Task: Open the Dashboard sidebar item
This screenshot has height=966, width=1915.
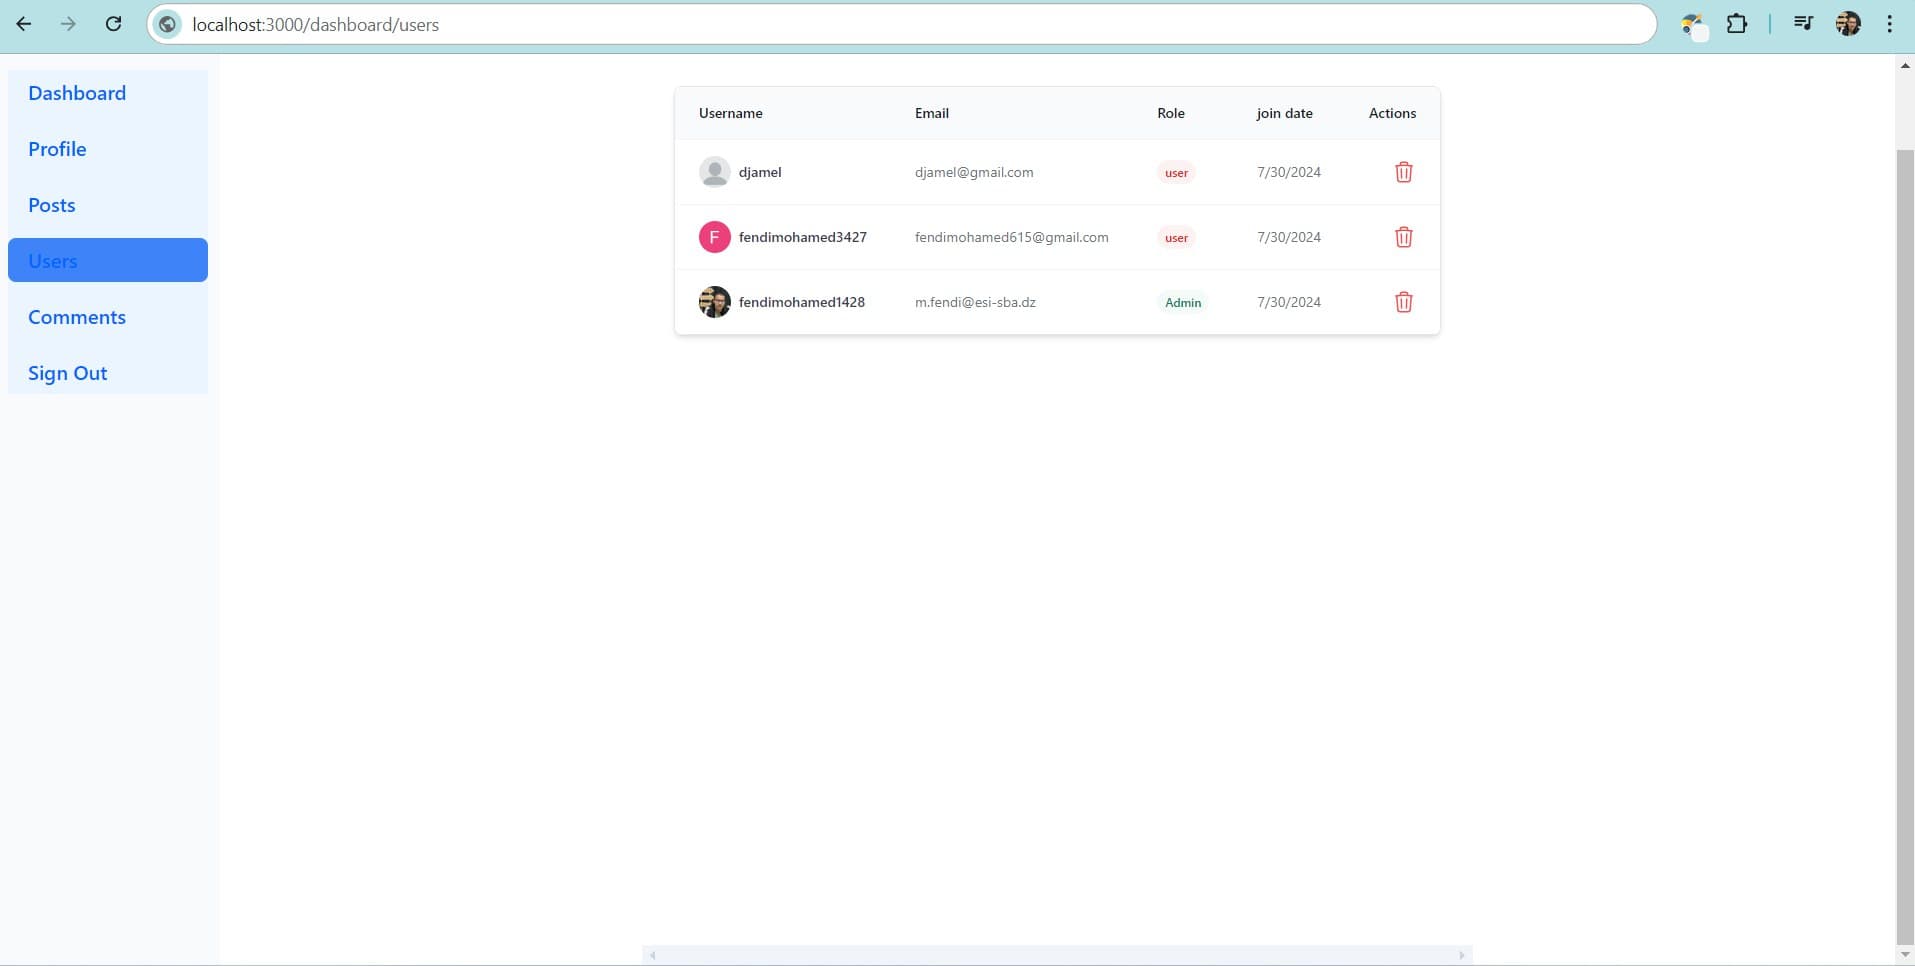Action: [77, 93]
